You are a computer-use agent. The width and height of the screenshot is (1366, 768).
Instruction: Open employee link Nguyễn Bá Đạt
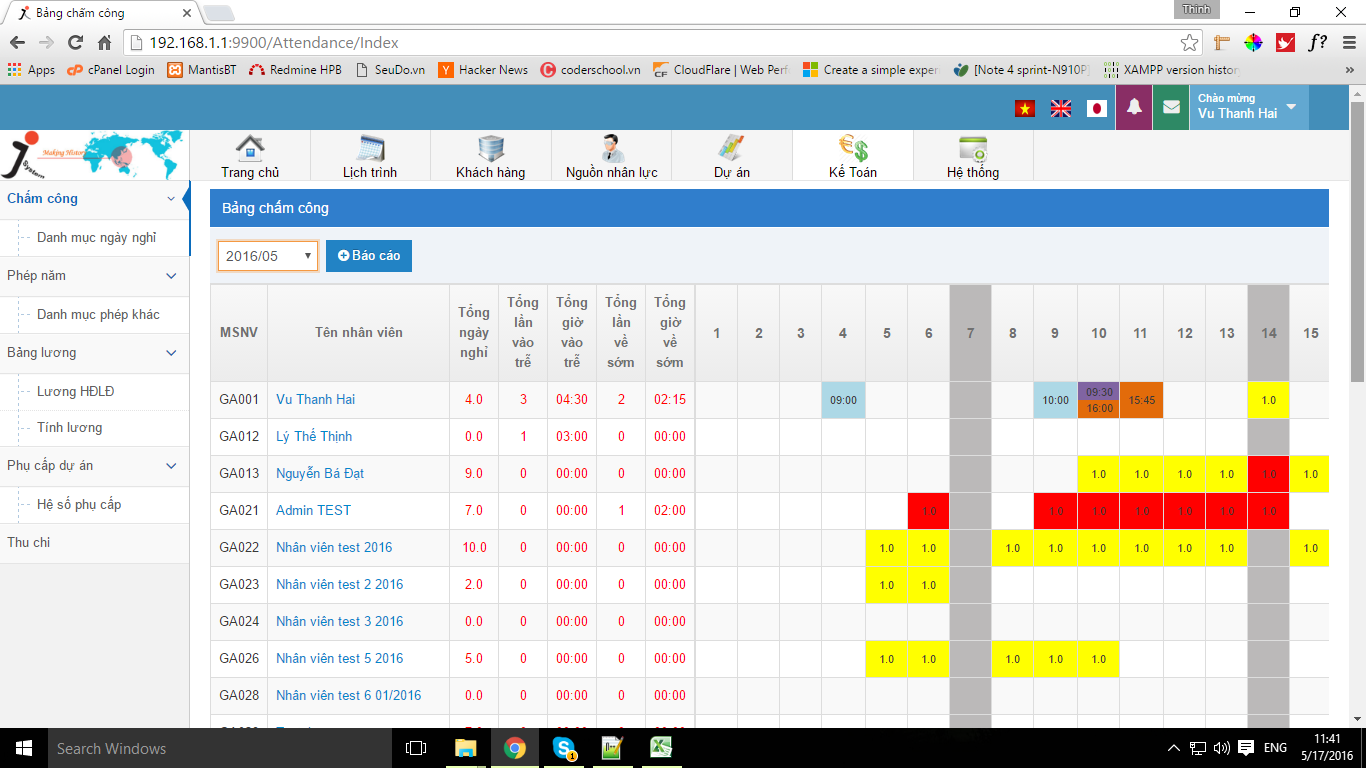[320, 474]
